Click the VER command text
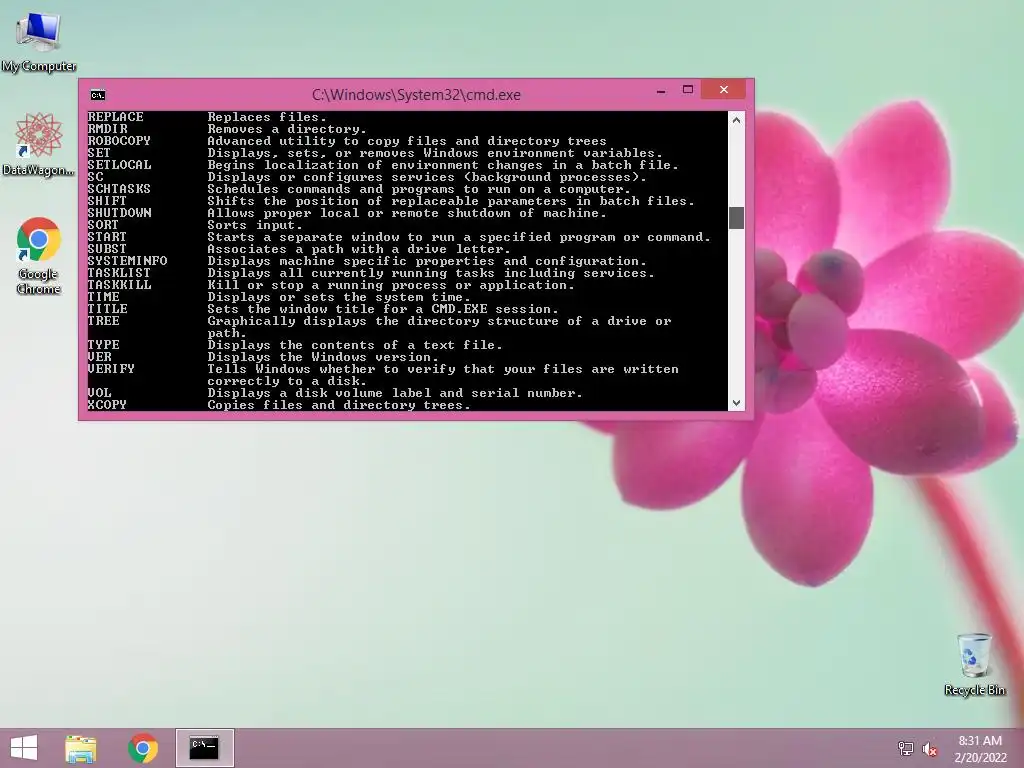This screenshot has width=1024, height=768. coord(99,357)
